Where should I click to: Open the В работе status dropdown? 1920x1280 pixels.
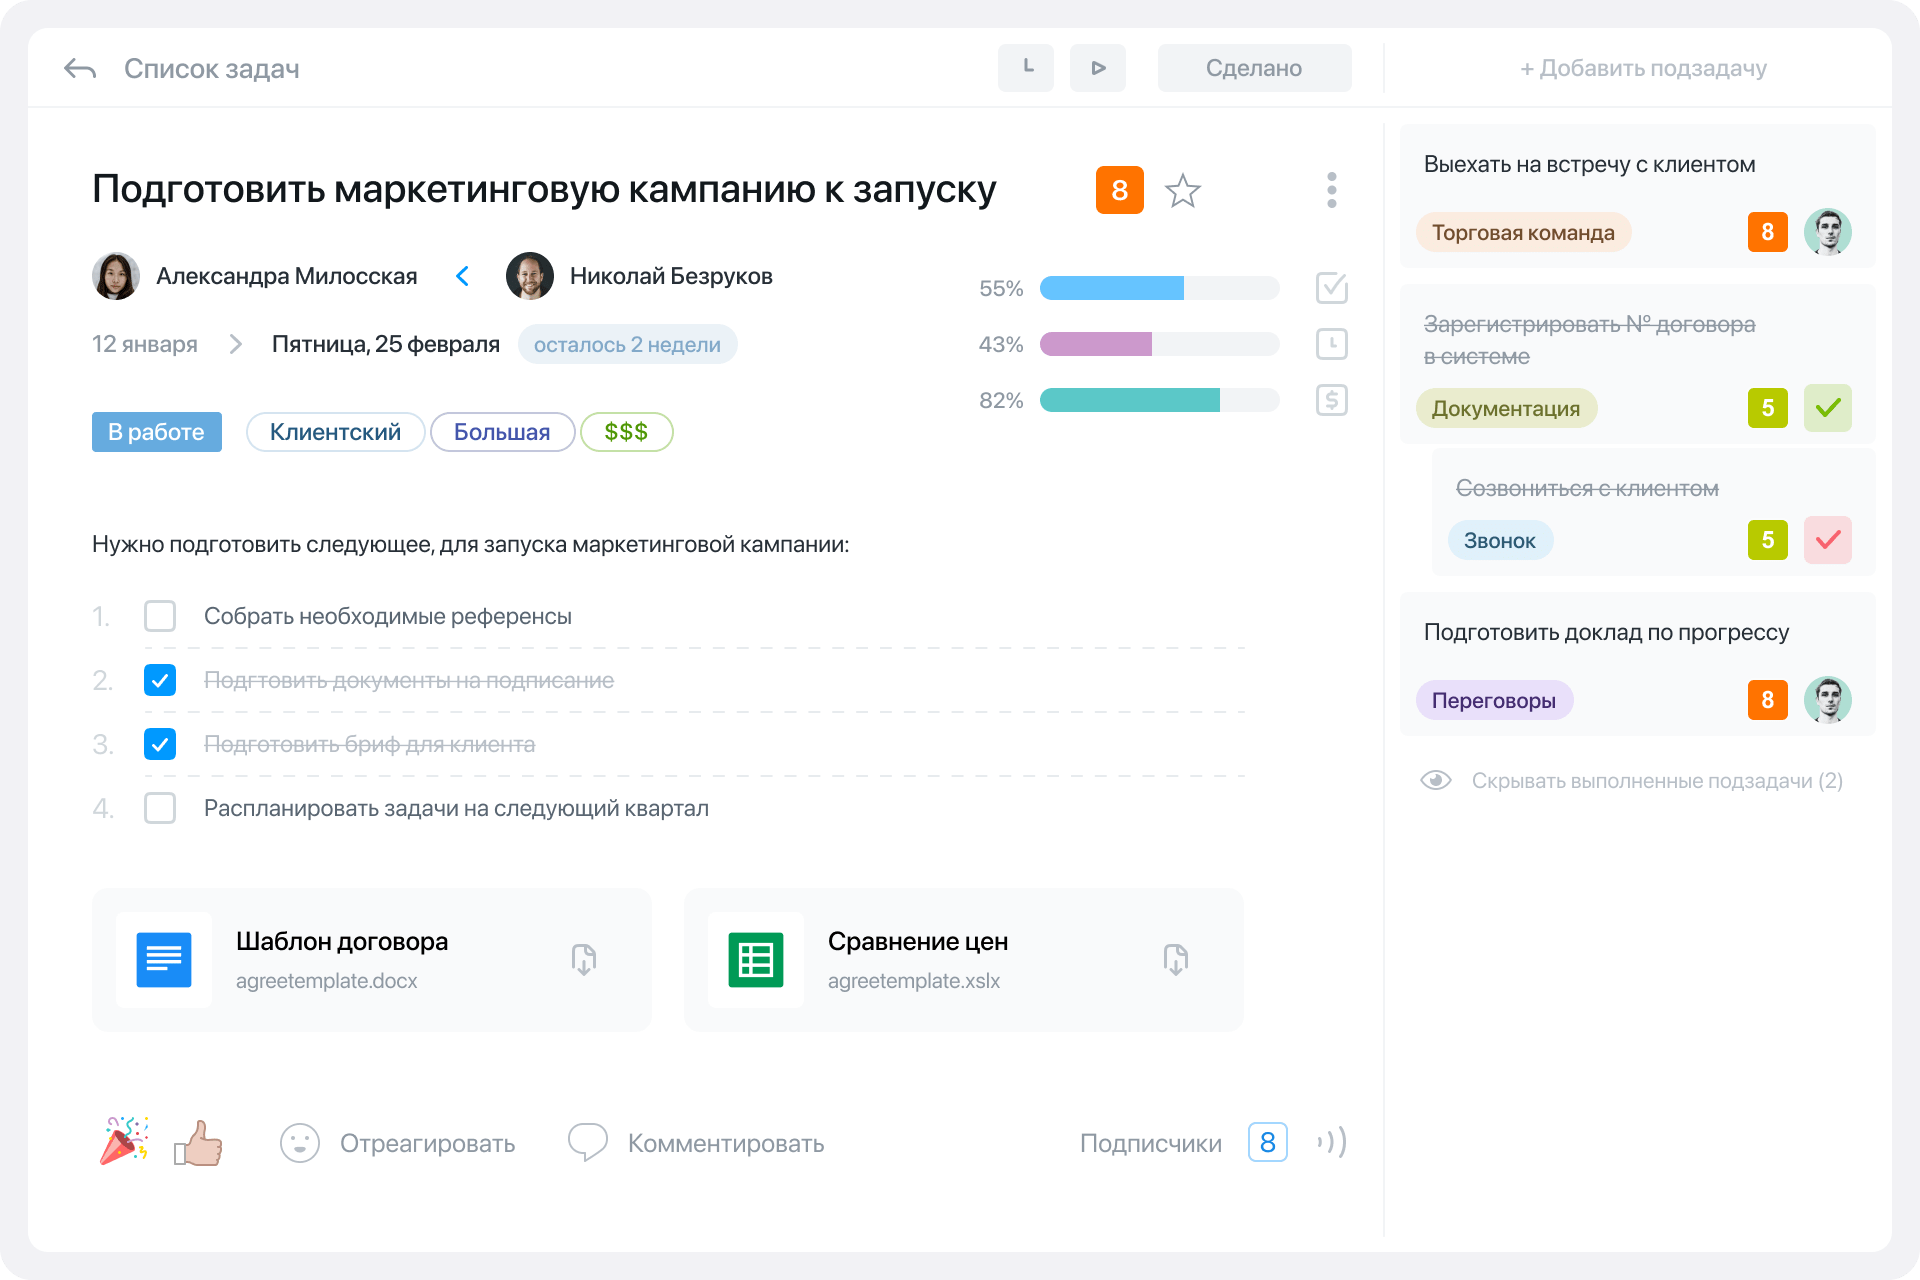click(x=156, y=432)
